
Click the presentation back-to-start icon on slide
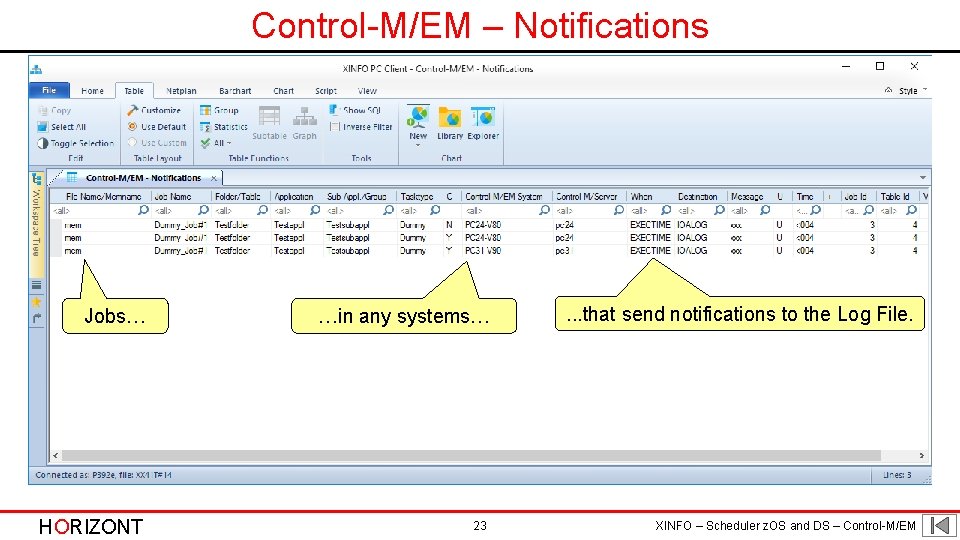[940, 525]
